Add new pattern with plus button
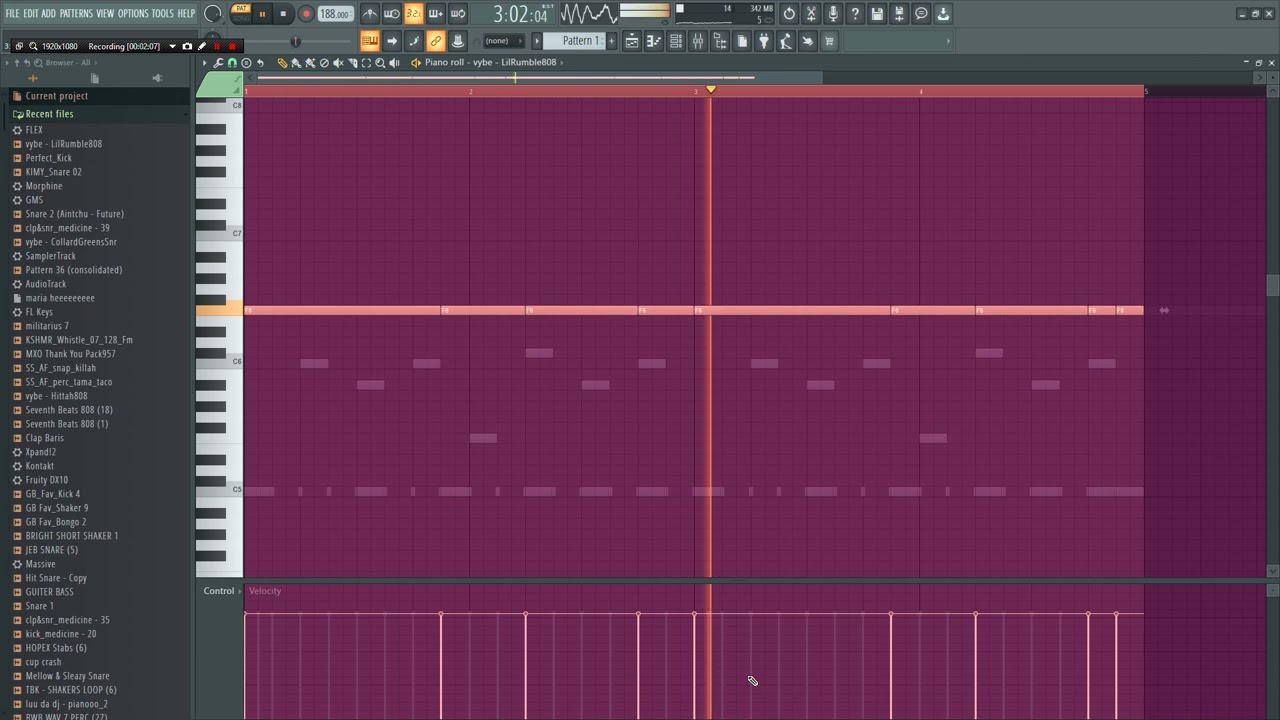The width and height of the screenshot is (1280, 720). point(611,41)
